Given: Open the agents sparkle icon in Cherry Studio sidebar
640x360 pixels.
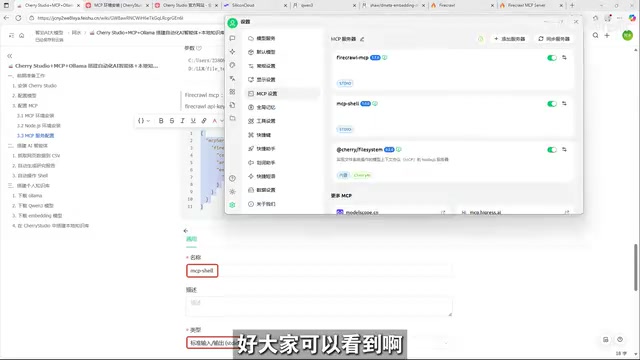Looking at the screenshot, I should click(x=232, y=51).
